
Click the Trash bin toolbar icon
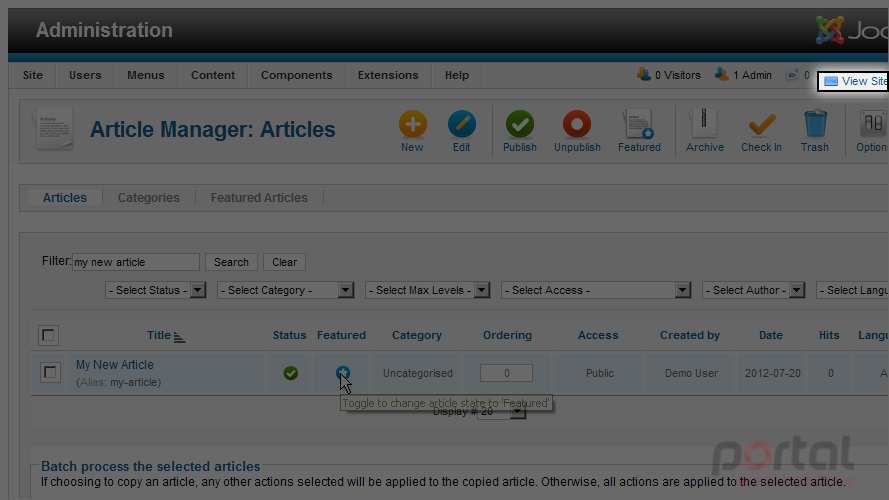(x=815, y=124)
